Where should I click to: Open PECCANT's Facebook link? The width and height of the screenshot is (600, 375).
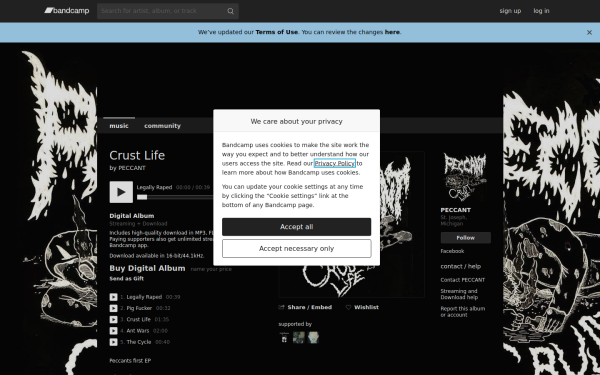[452, 251]
